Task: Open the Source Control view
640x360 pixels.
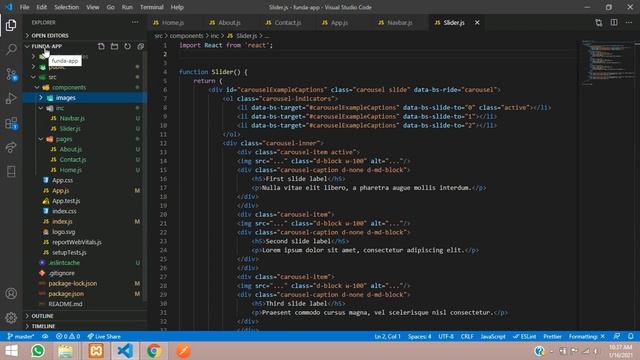Action: tap(11, 74)
